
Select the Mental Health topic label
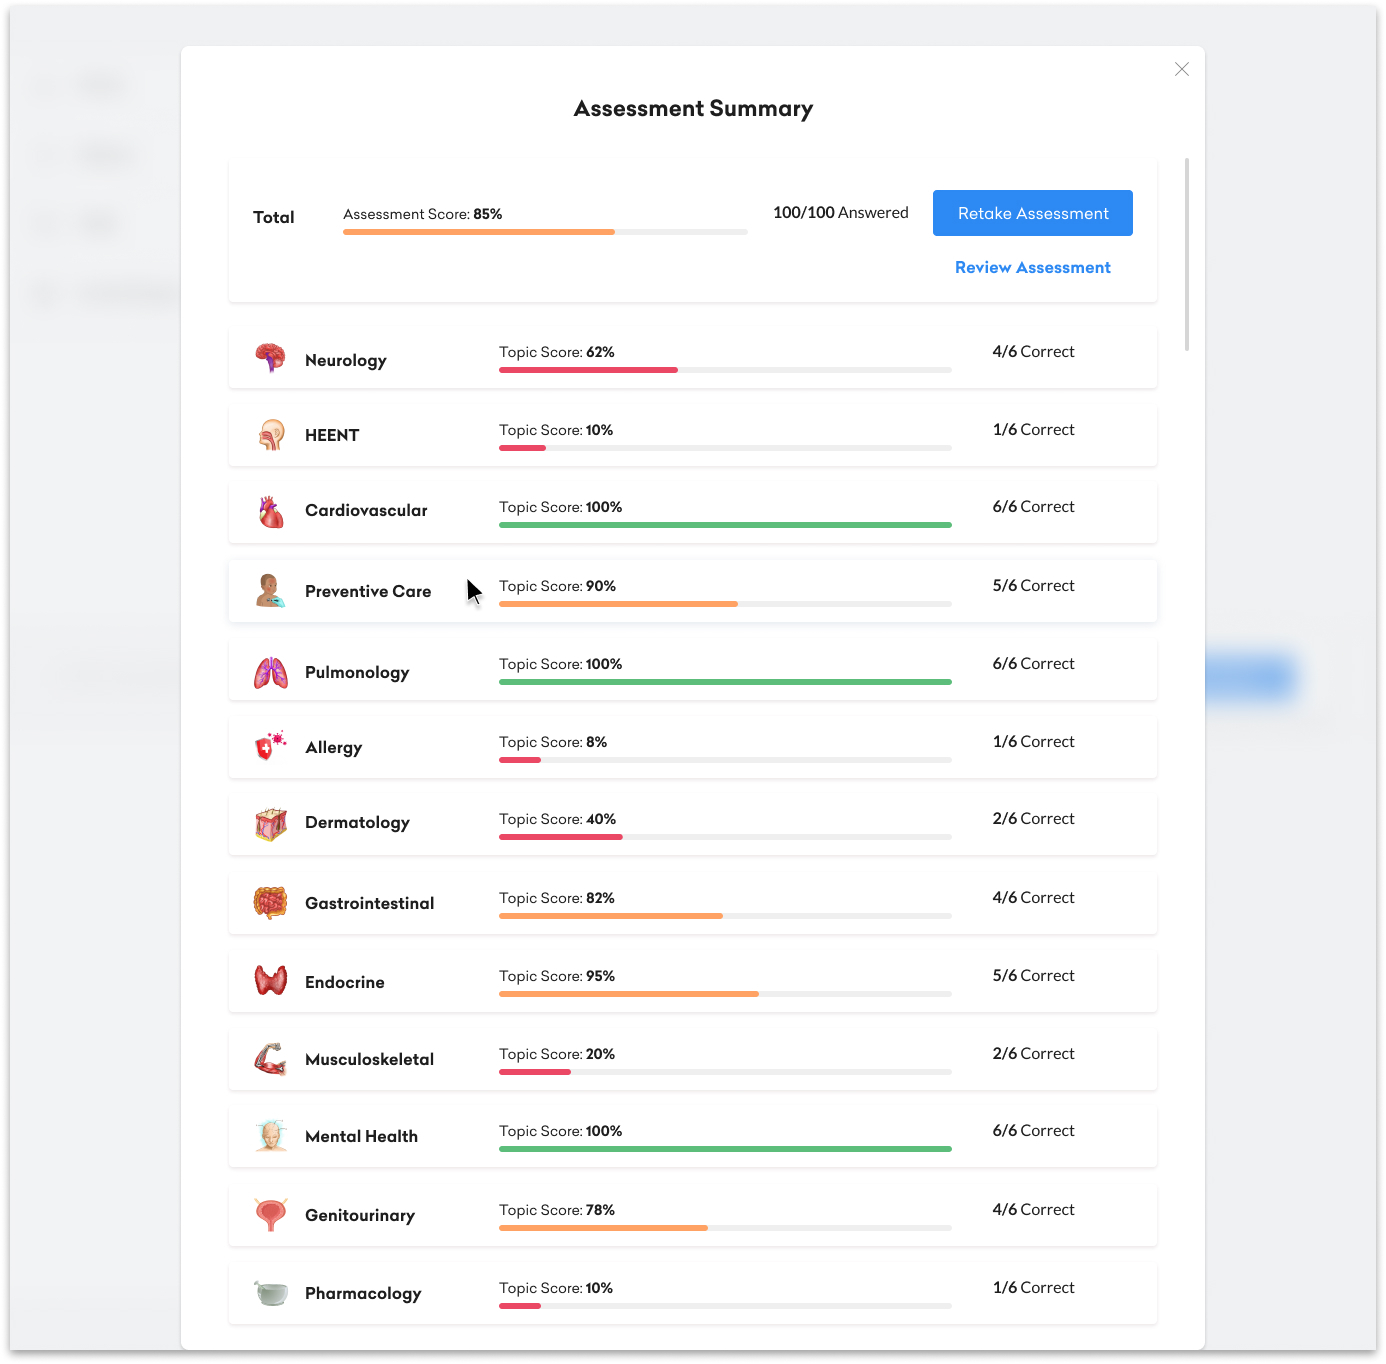(361, 1137)
